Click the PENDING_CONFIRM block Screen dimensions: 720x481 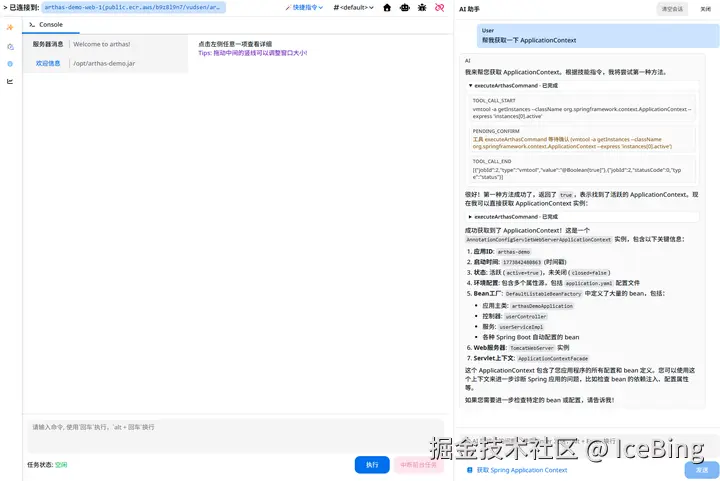pos(583,139)
